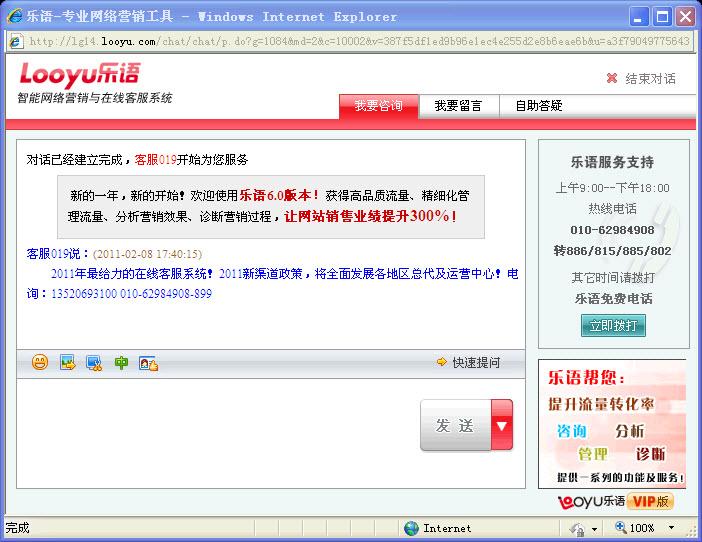This screenshot has width=702, height=542.
Task: Click the IE page icon in address bar
Action: click(16, 42)
